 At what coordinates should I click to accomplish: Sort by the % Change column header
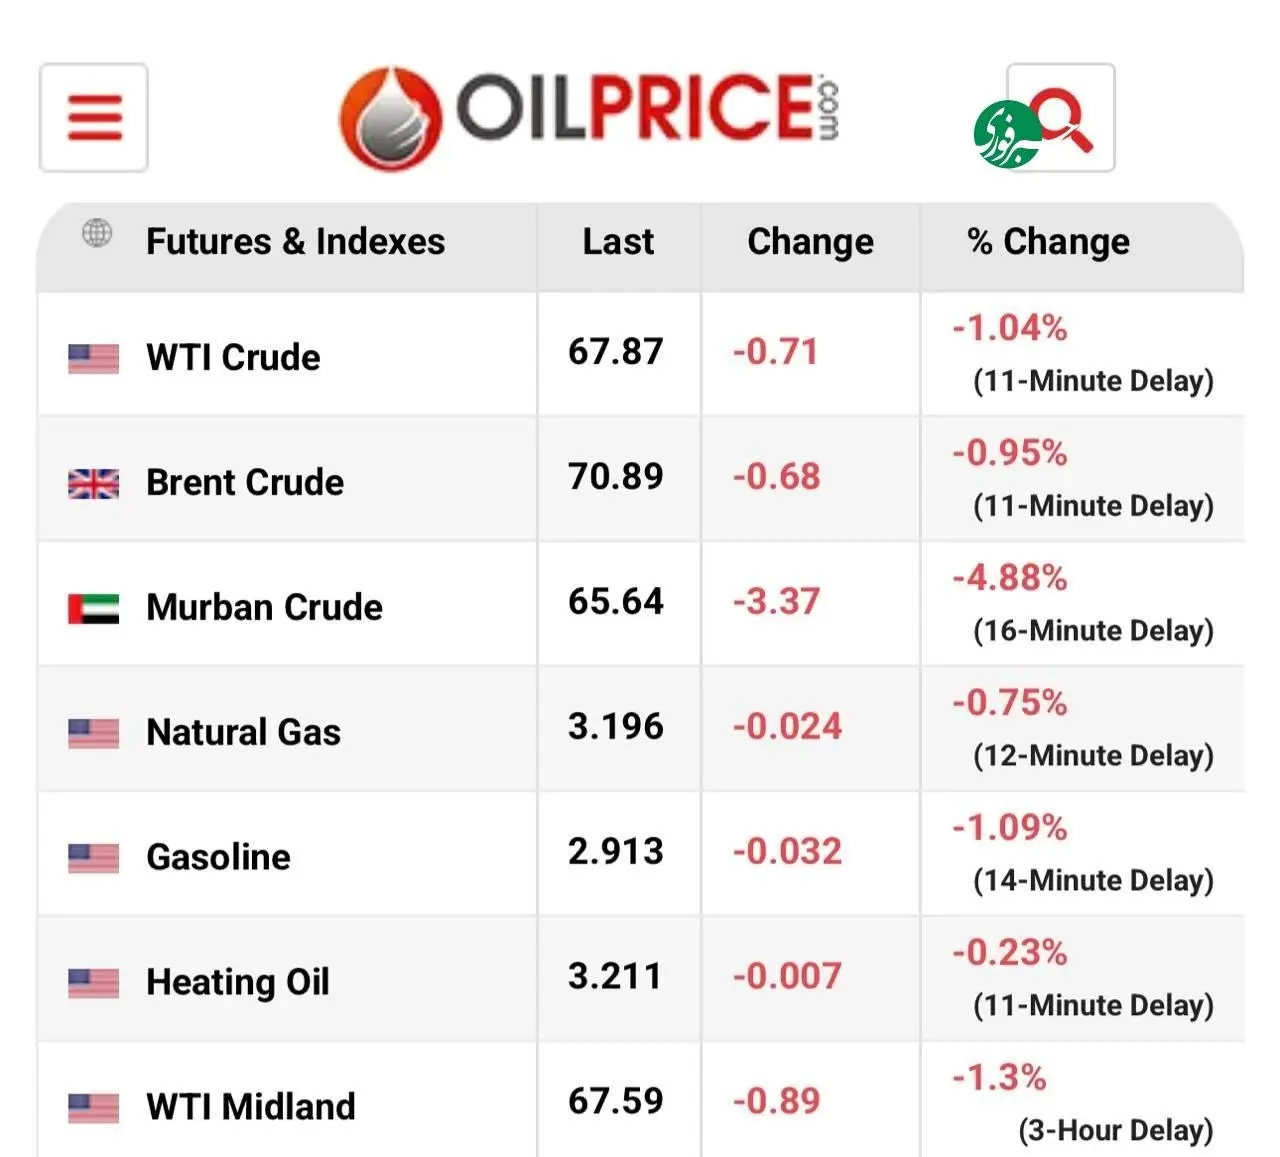1048,242
